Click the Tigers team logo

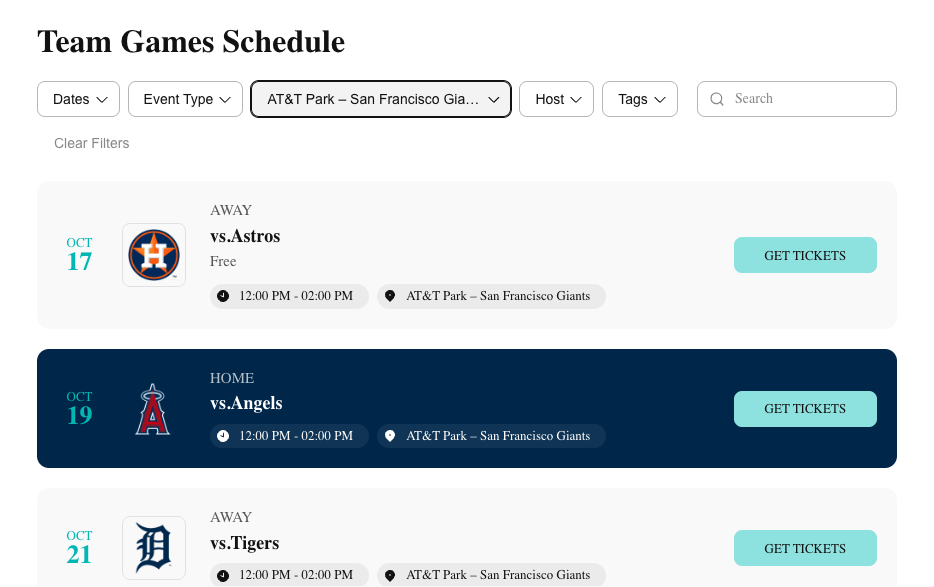[x=154, y=548]
